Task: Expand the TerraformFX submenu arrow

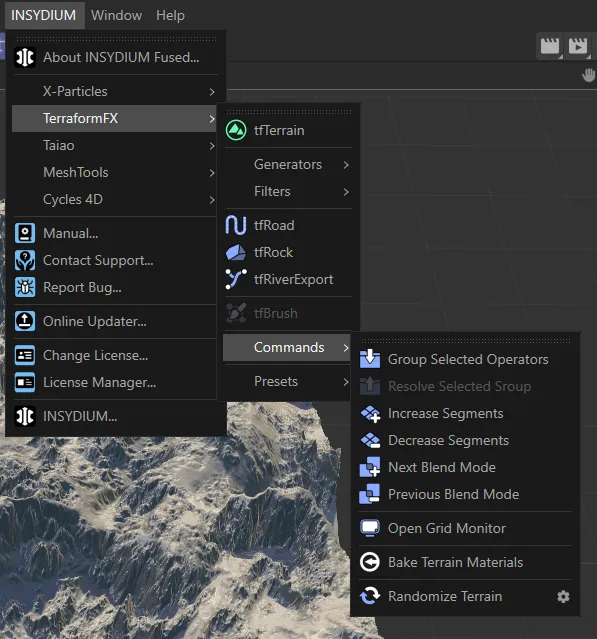Action: click(x=212, y=119)
